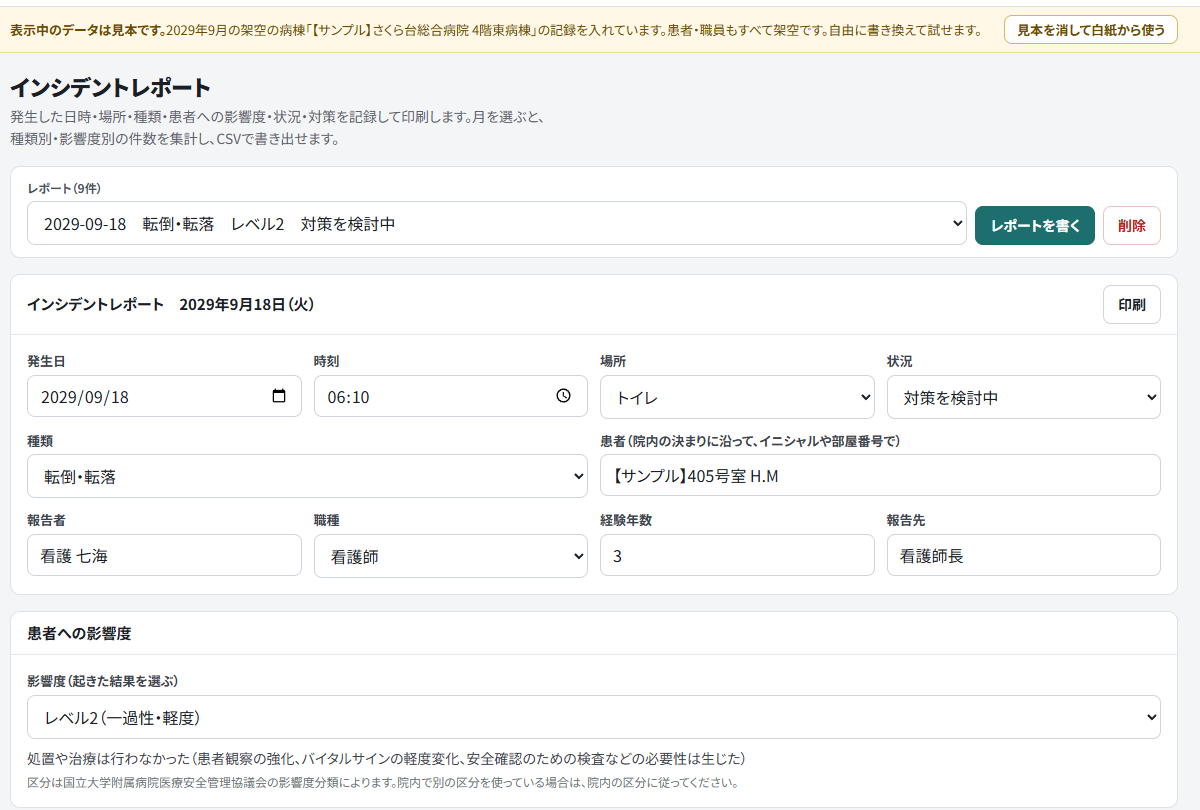The height and width of the screenshot is (810, 1200).
Task: Click the 削除 button
Action: click(x=1132, y=225)
